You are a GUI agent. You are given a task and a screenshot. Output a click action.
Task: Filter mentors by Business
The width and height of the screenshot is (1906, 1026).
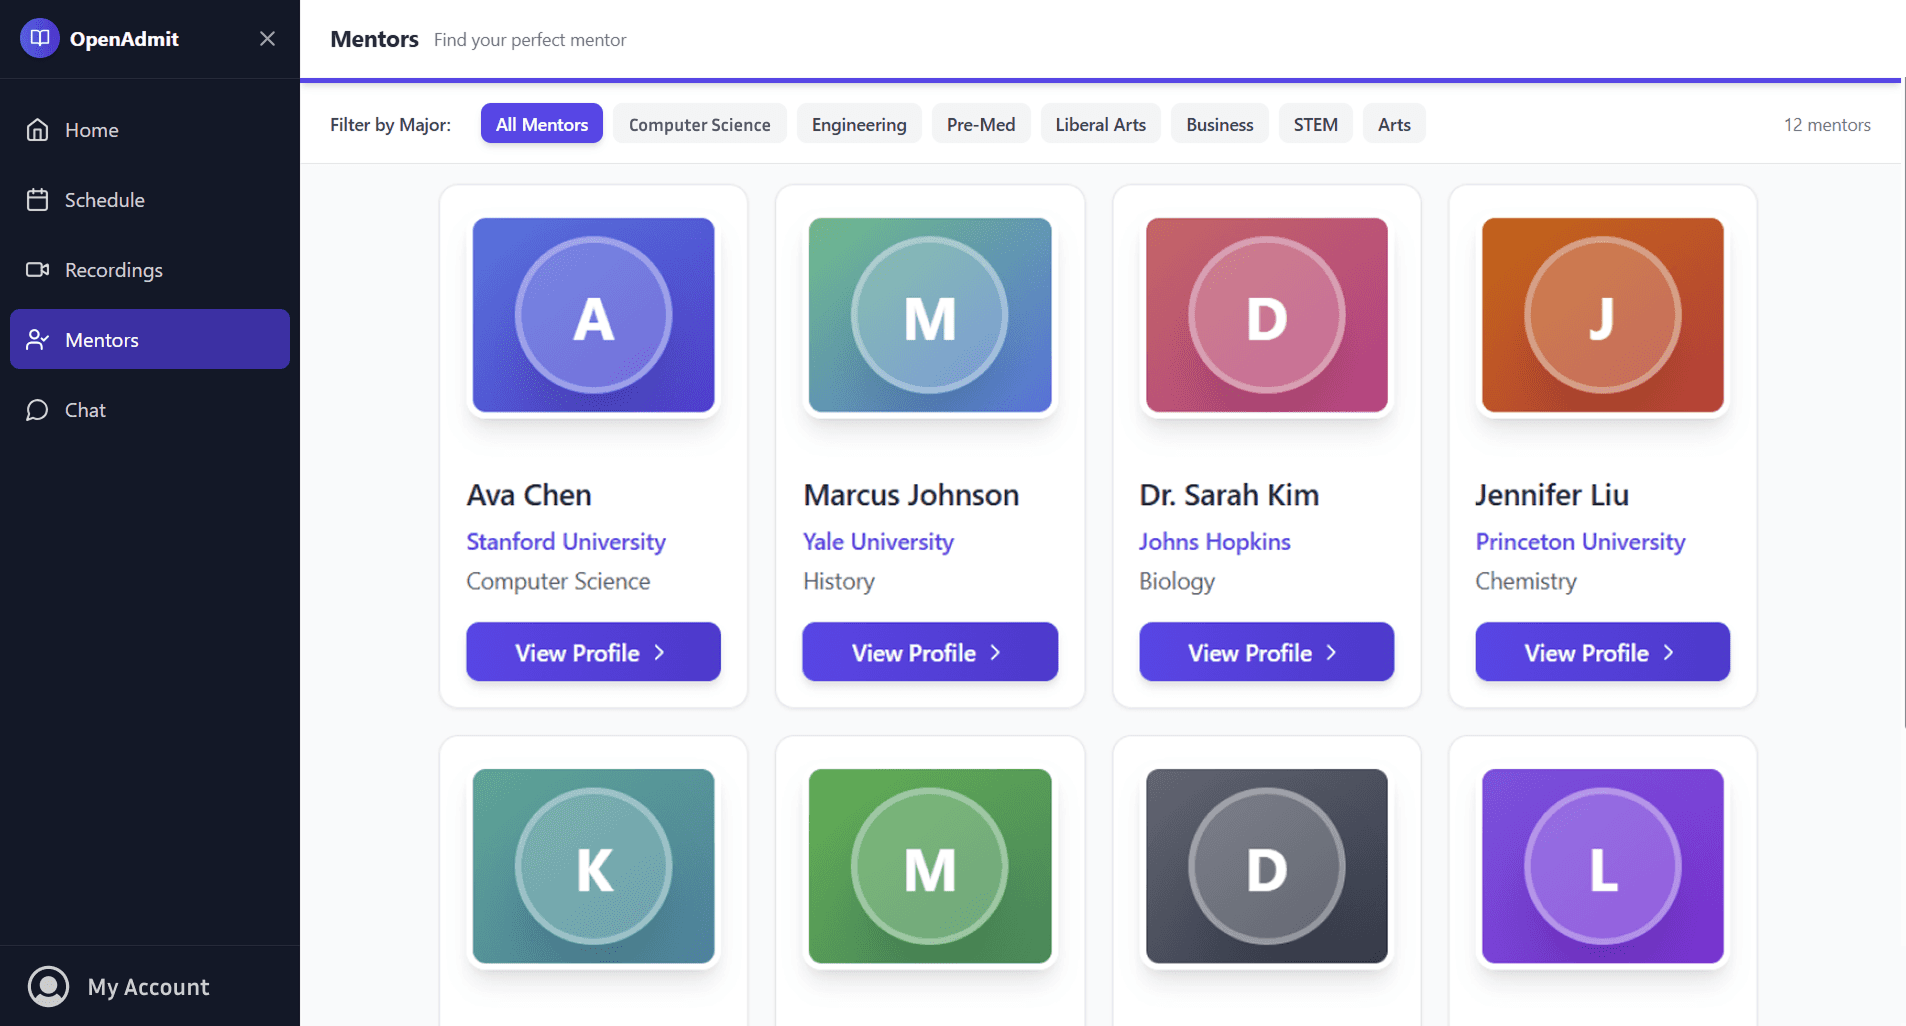(1220, 124)
